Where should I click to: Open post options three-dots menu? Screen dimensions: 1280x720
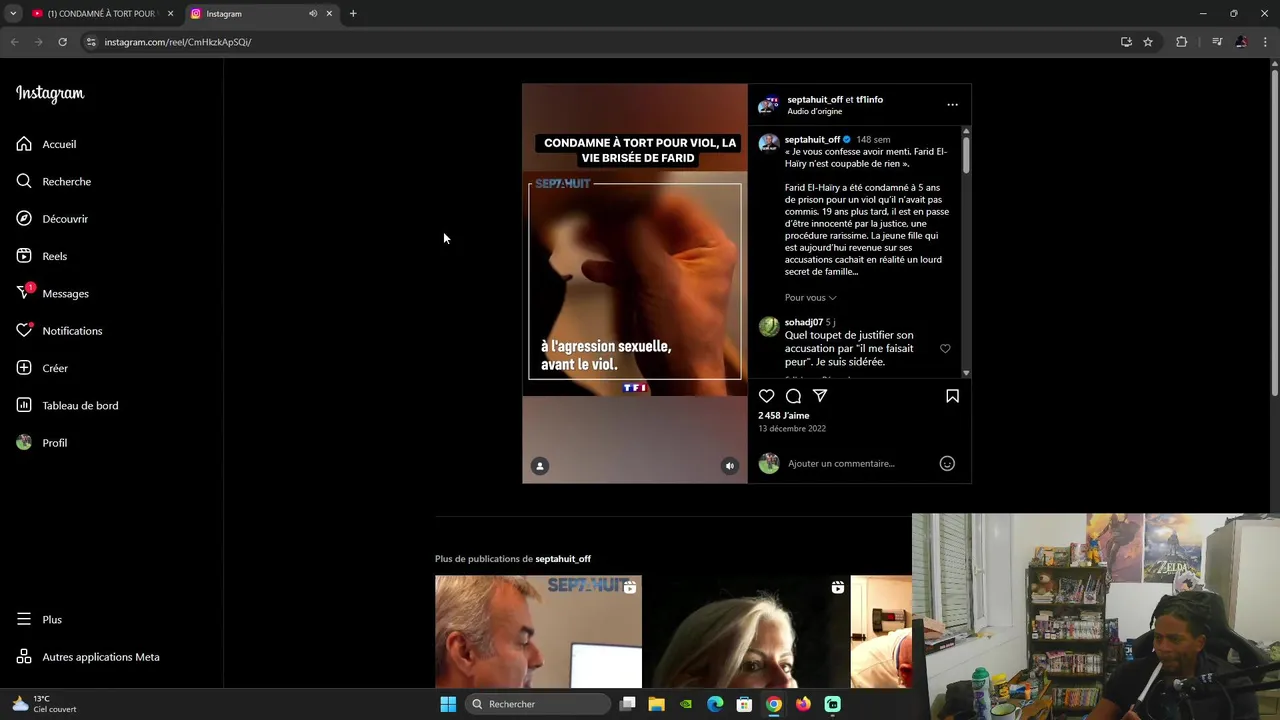tap(952, 104)
